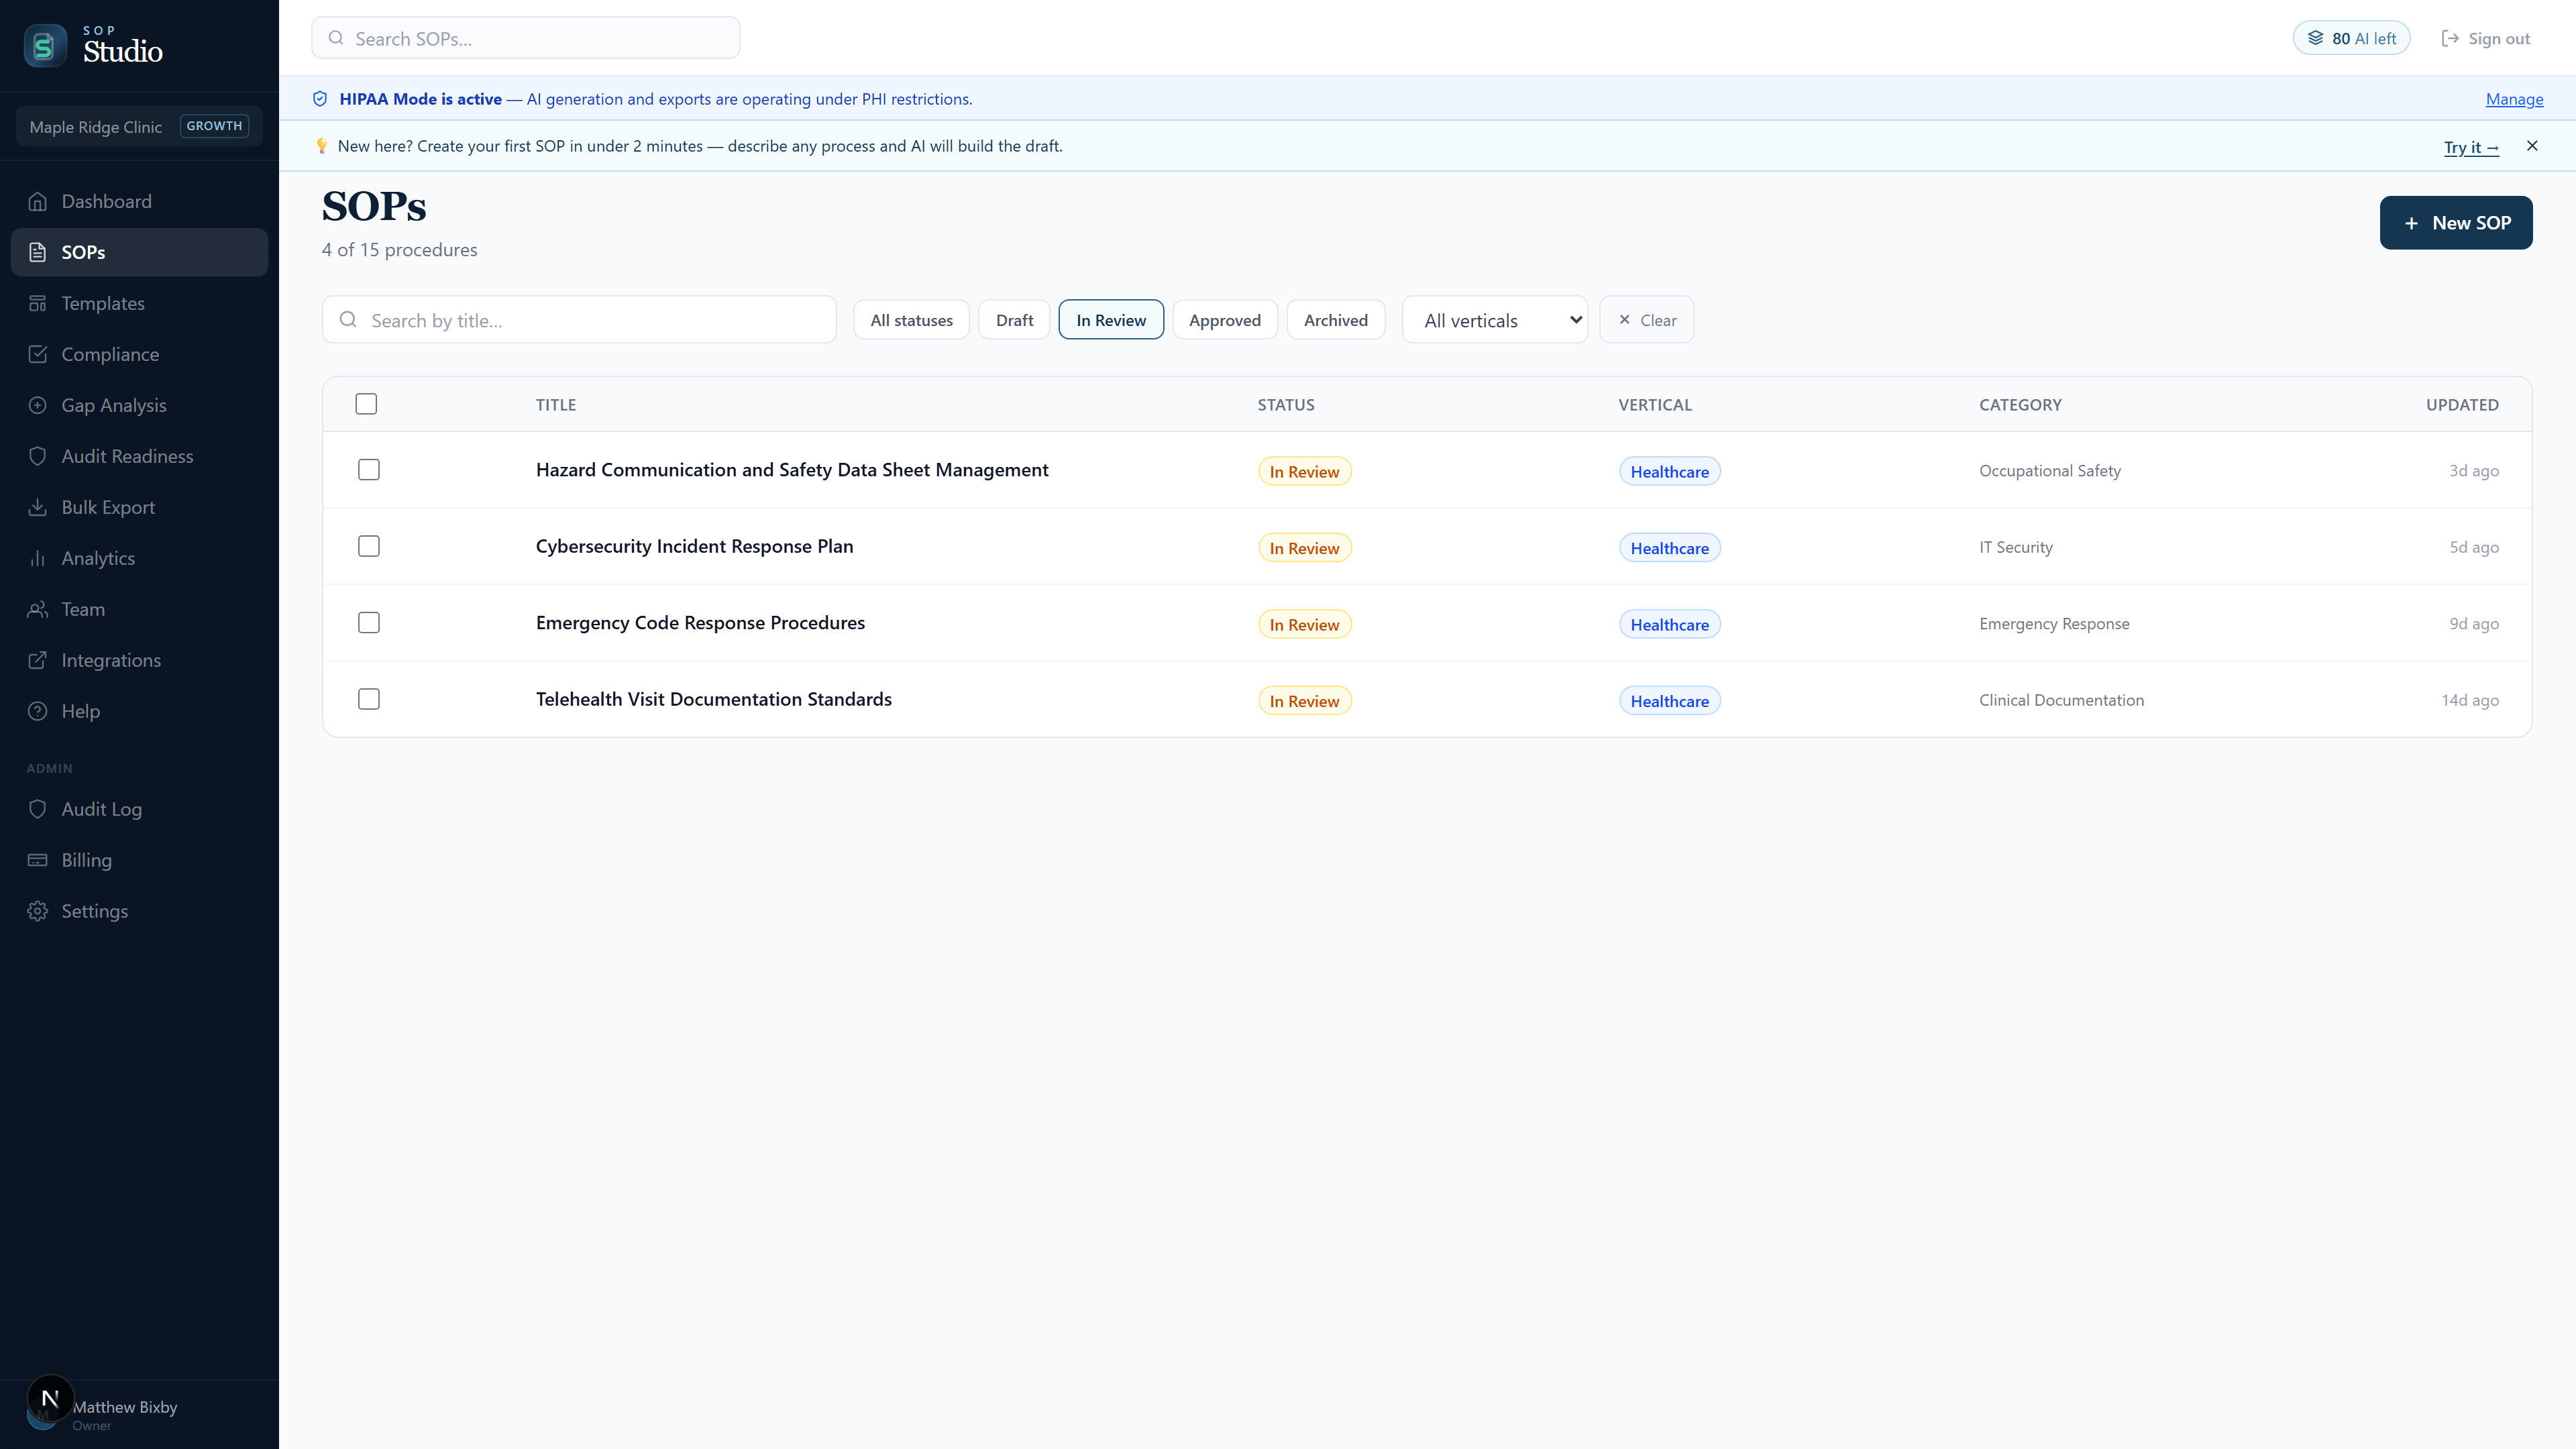Screen dimensions: 2576x1449
Task: Open Settings gear icon in admin section
Action: click(38, 911)
